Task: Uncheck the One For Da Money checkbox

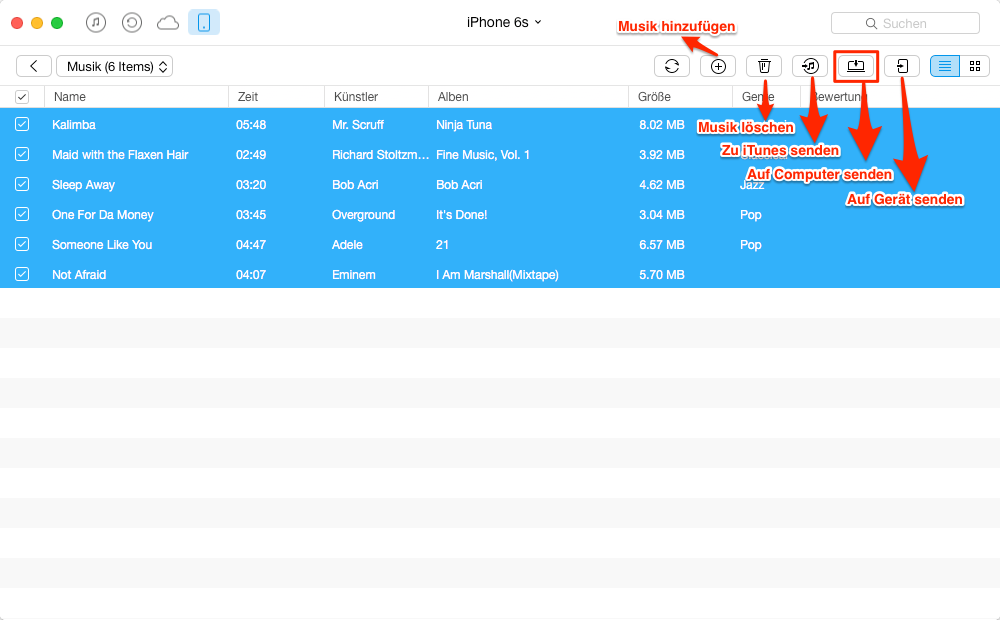Action: [22, 214]
